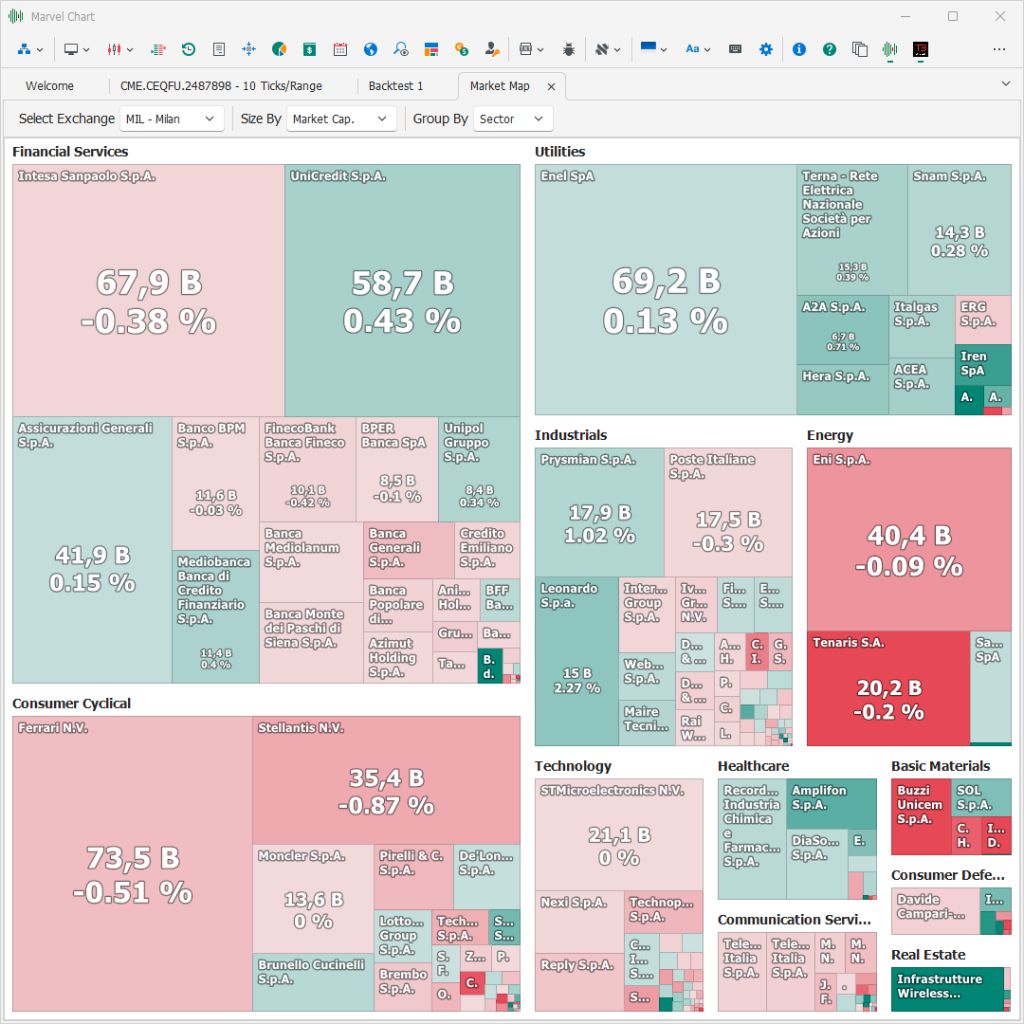Open the magnifier with eye icon

point(400,49)
